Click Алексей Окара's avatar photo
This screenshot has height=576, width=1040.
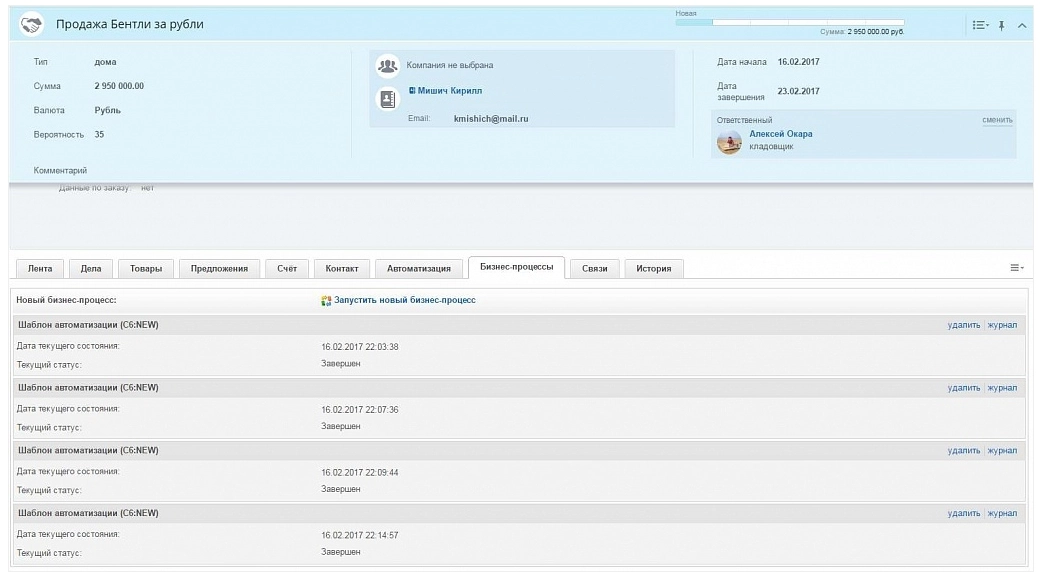point(729,142)
